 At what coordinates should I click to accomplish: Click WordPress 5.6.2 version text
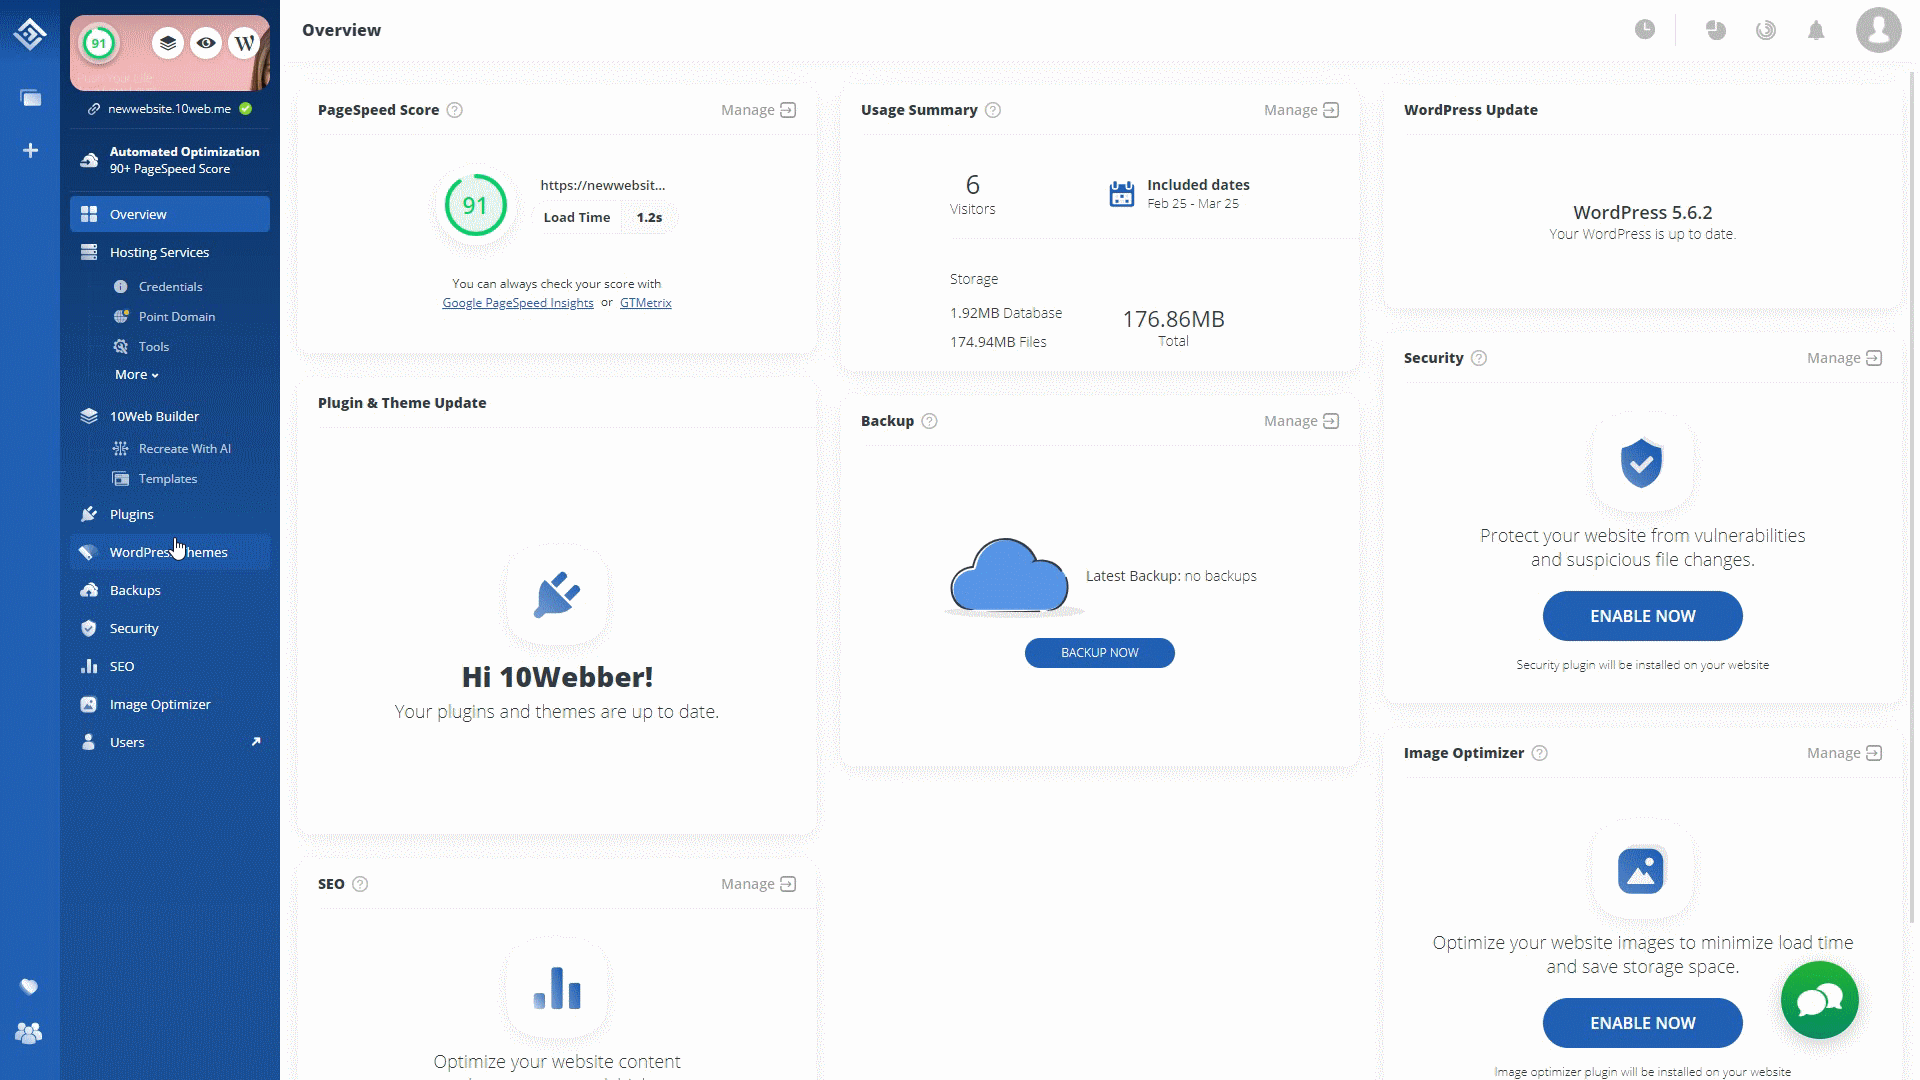(x=1643, y=212)
